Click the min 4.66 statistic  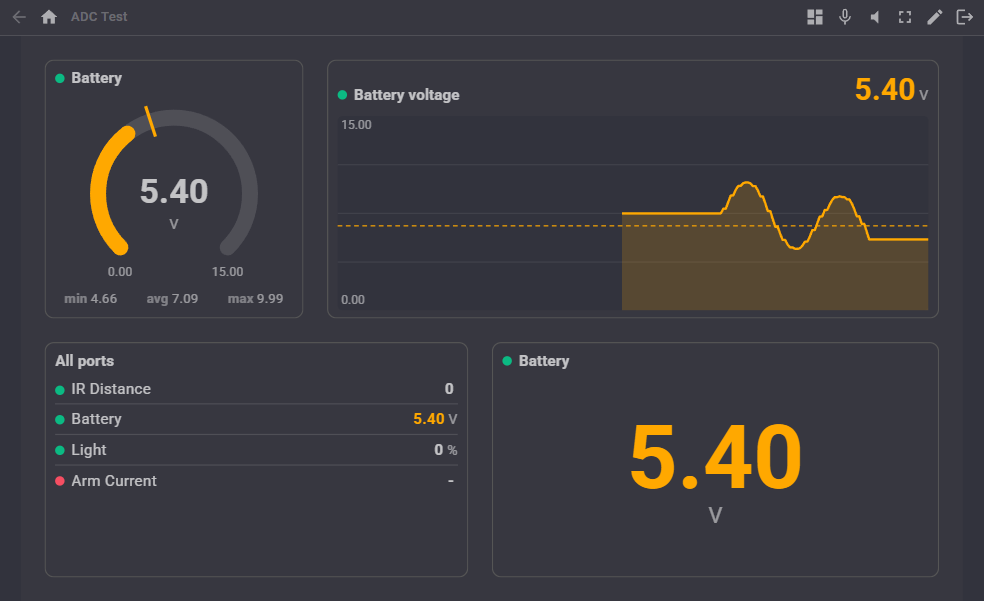click(x=90, y=299)
